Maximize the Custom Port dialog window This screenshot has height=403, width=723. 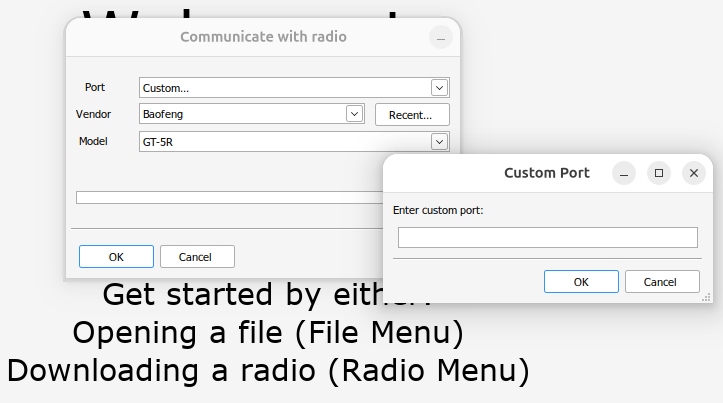pos(659,173)
